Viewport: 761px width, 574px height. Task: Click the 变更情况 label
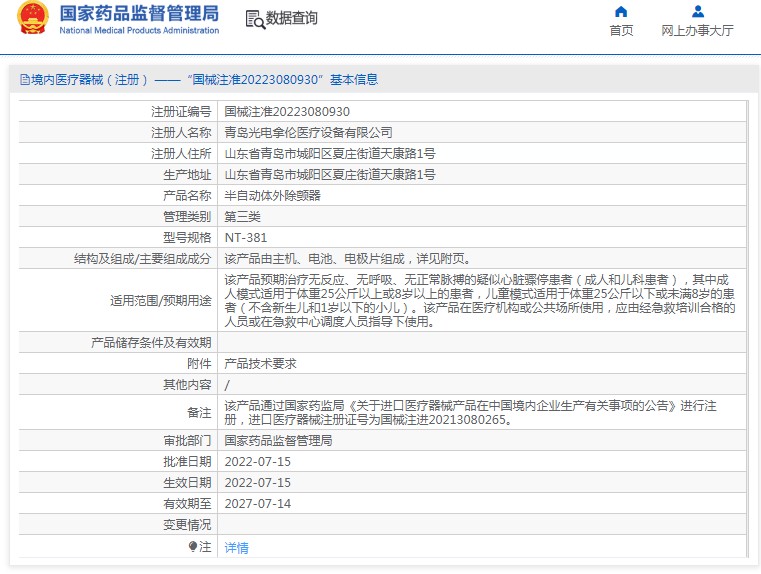[x=187, y=525]
